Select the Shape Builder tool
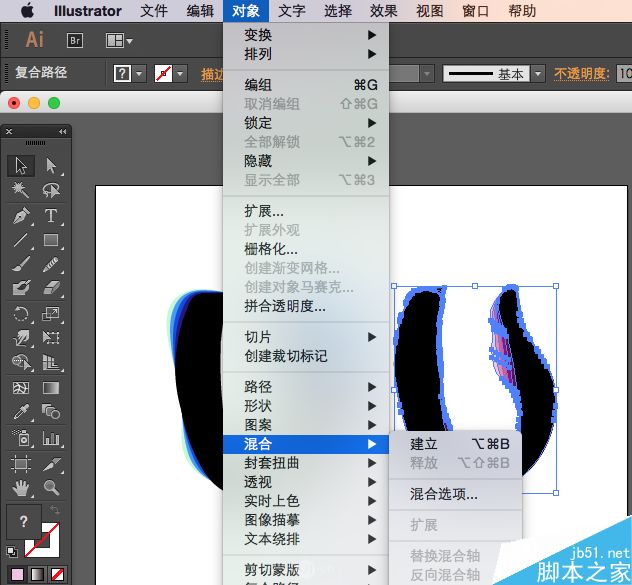Screen dimensions: 632x585 click(21, 362)
